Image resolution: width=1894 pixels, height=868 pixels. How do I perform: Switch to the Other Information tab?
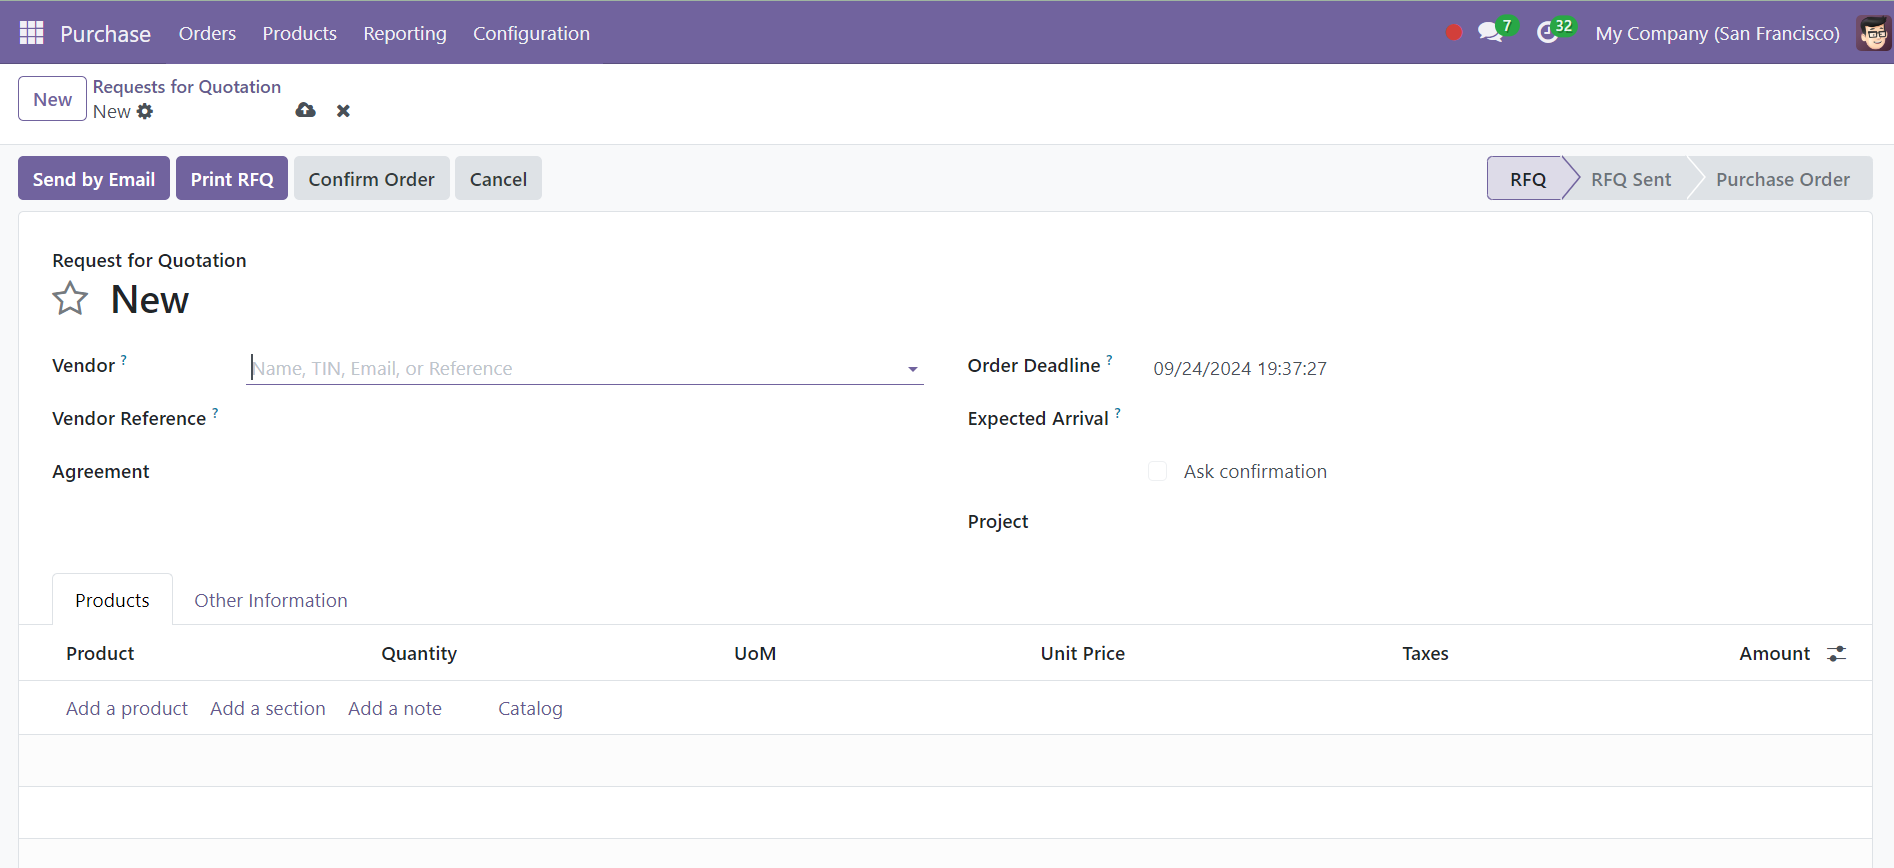coord(271,600)
